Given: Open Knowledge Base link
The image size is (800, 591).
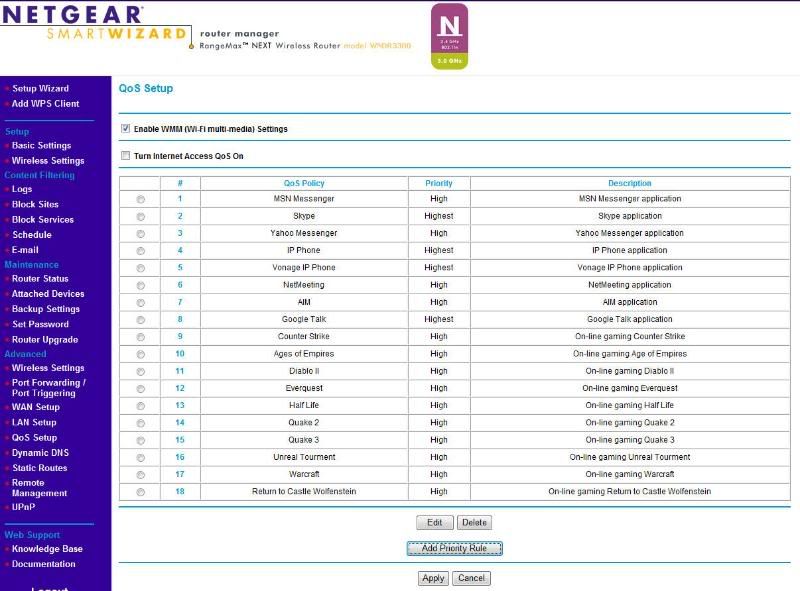Looking at the screenshot, I should coord(47,549).
